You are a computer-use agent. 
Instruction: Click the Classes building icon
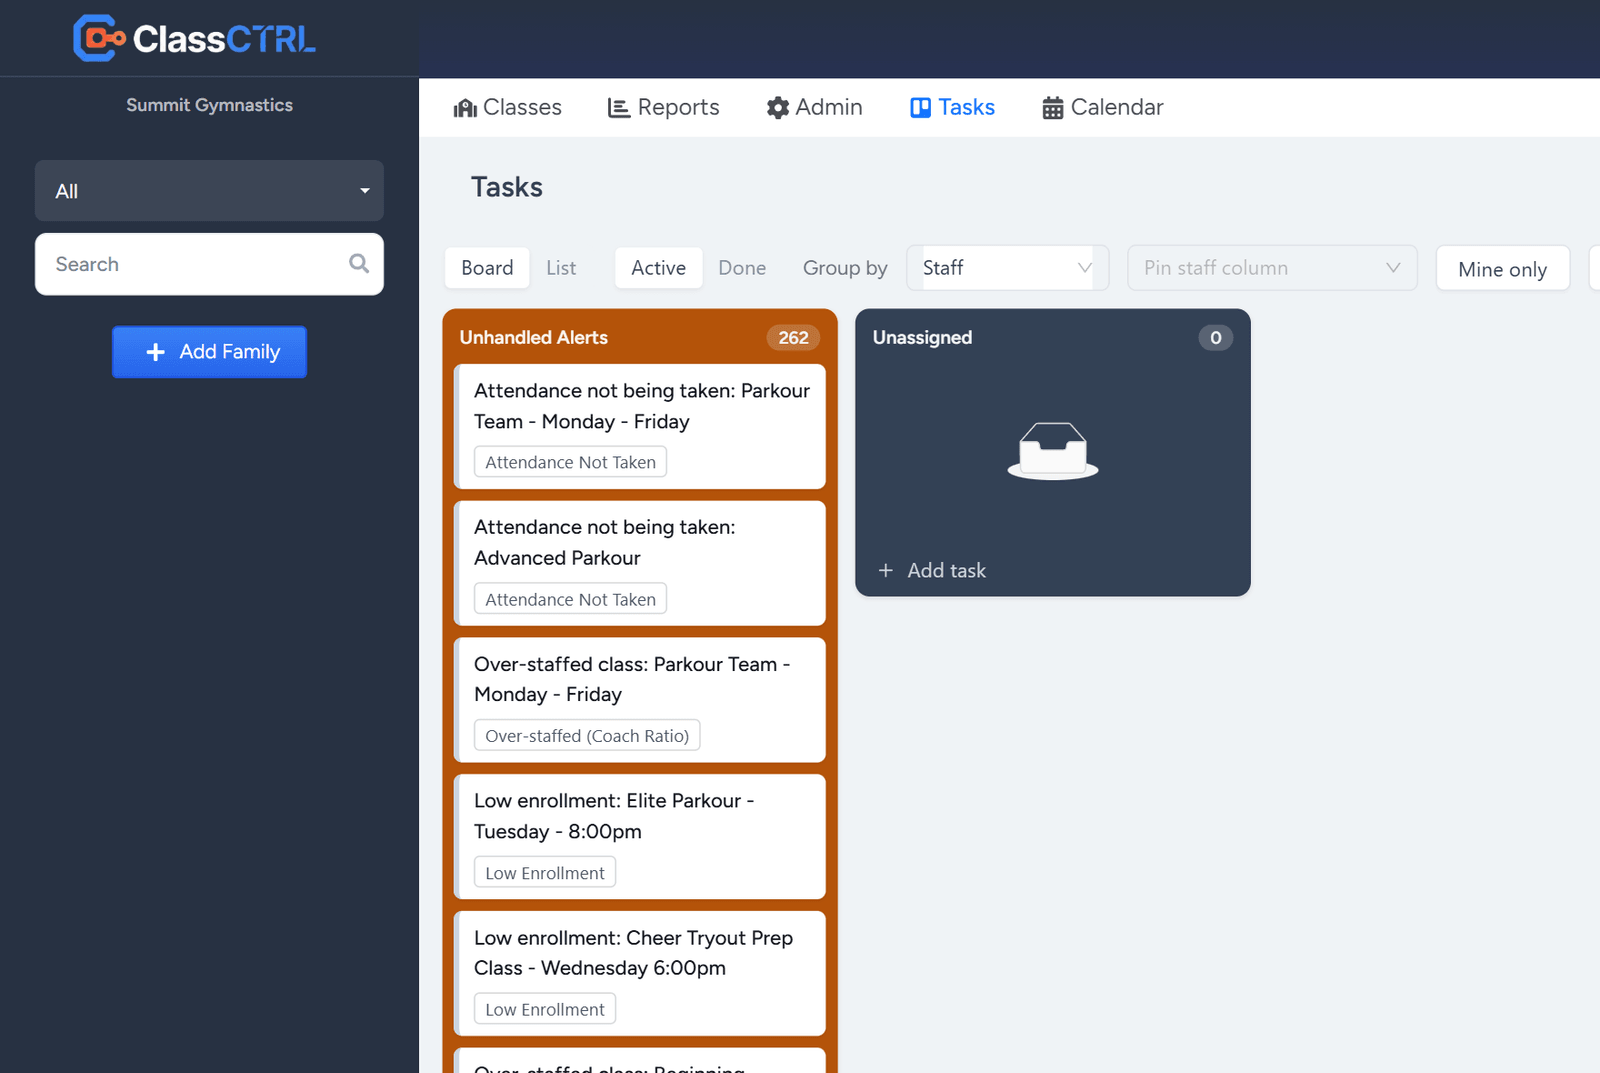point(465,108)
